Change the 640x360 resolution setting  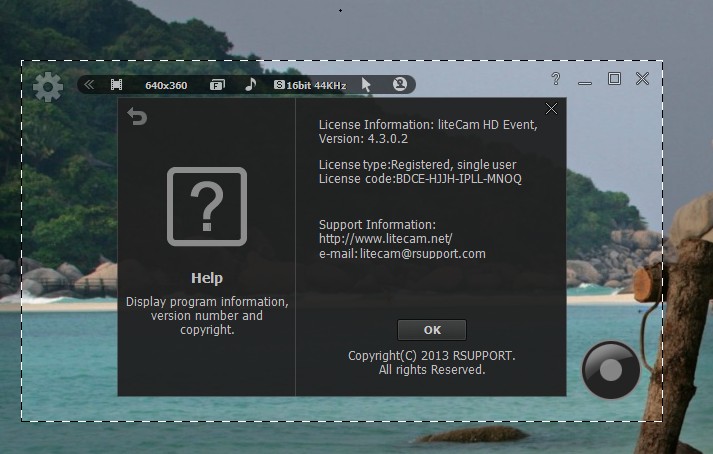166,86
